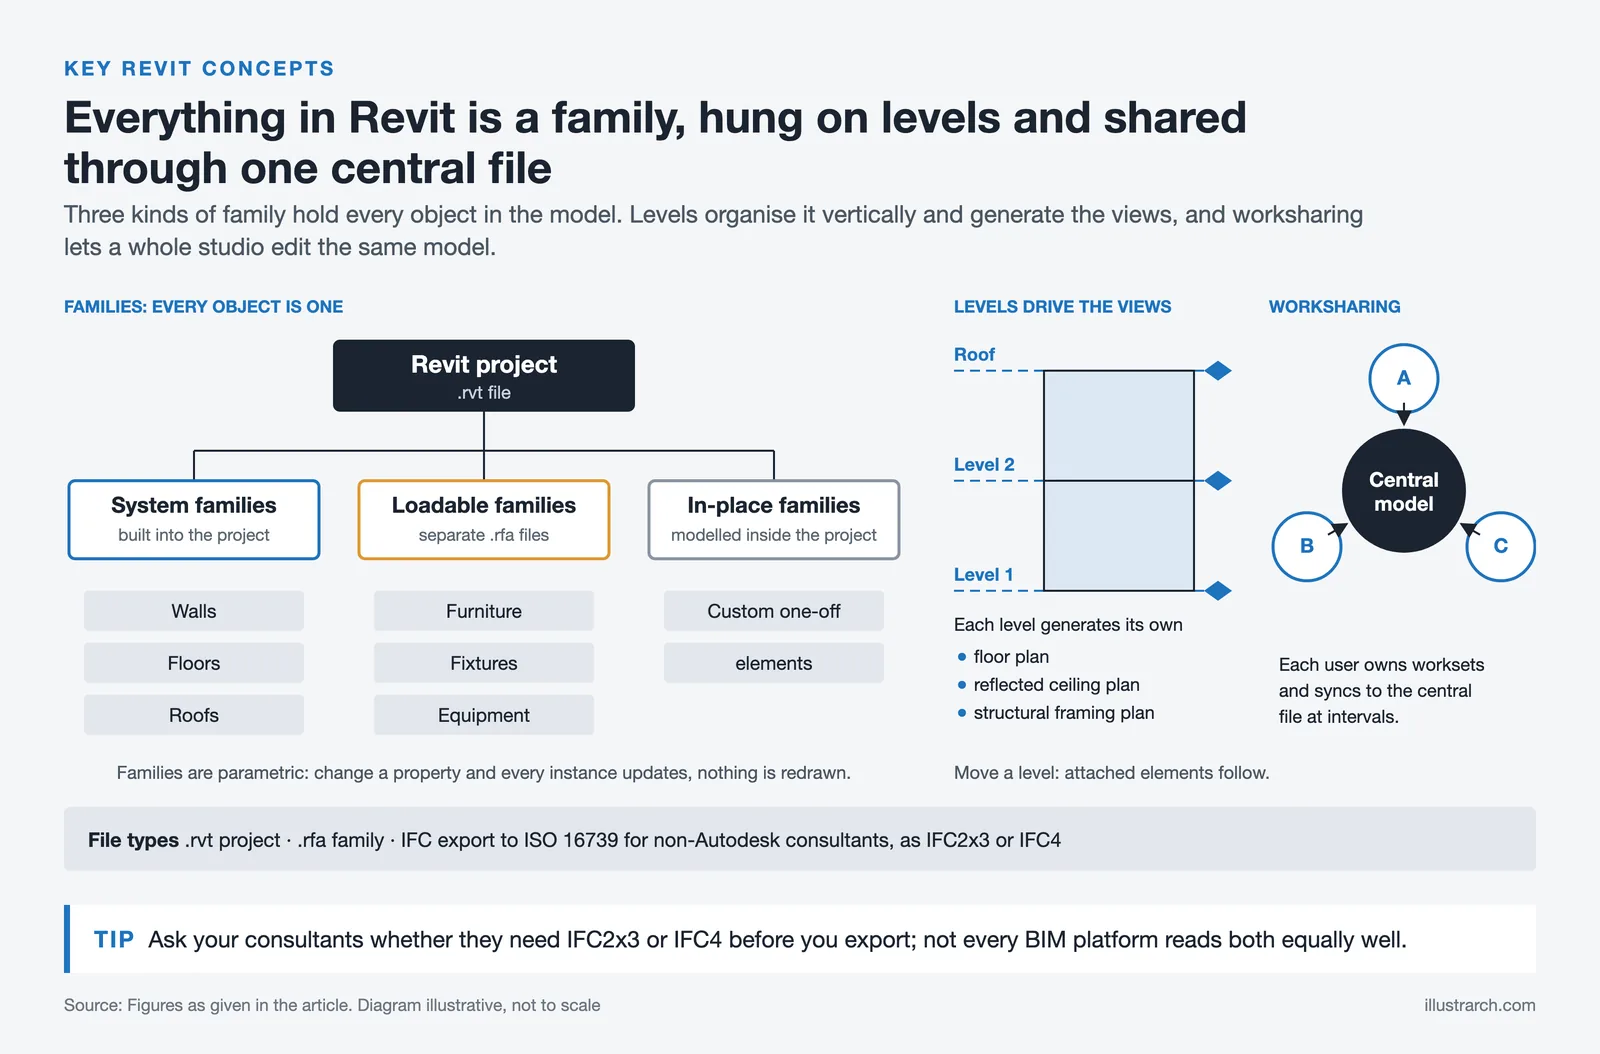Click the Equipment chip

[484, 715]
